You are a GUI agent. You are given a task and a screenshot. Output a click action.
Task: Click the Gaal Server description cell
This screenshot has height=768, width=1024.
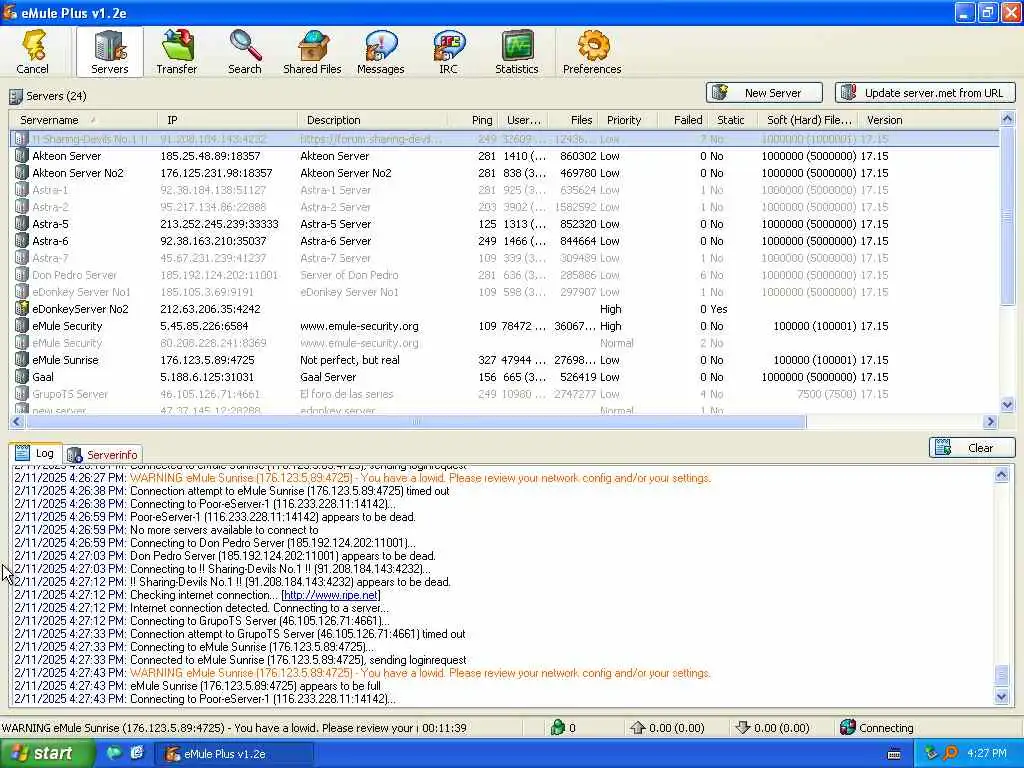tap(328, 377)
